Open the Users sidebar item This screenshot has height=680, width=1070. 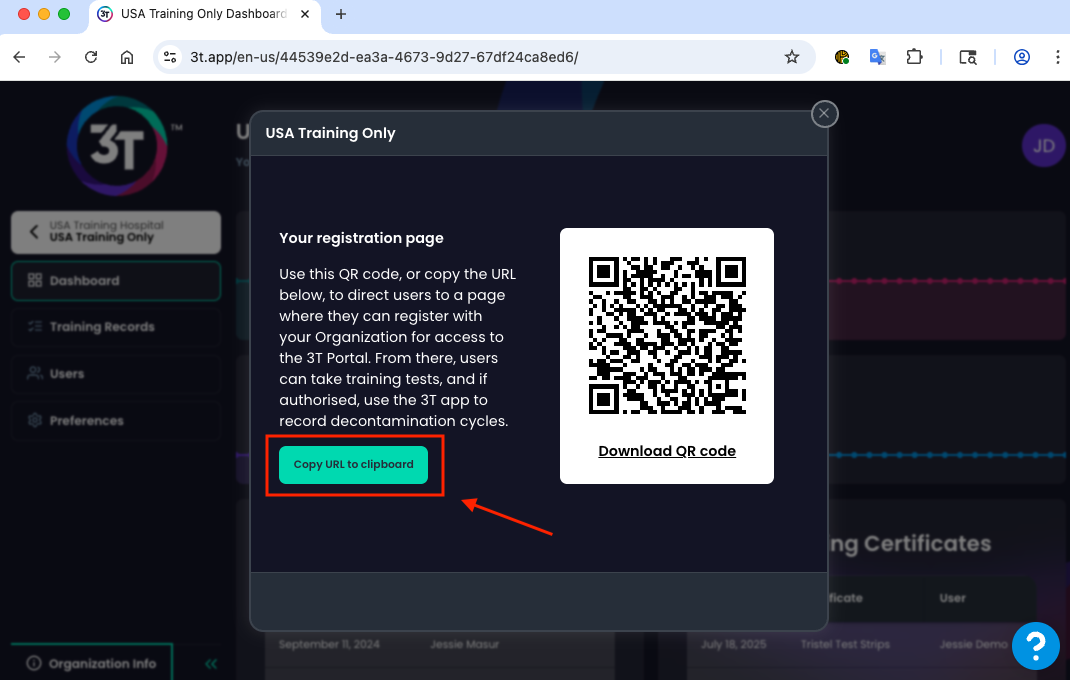115,373
